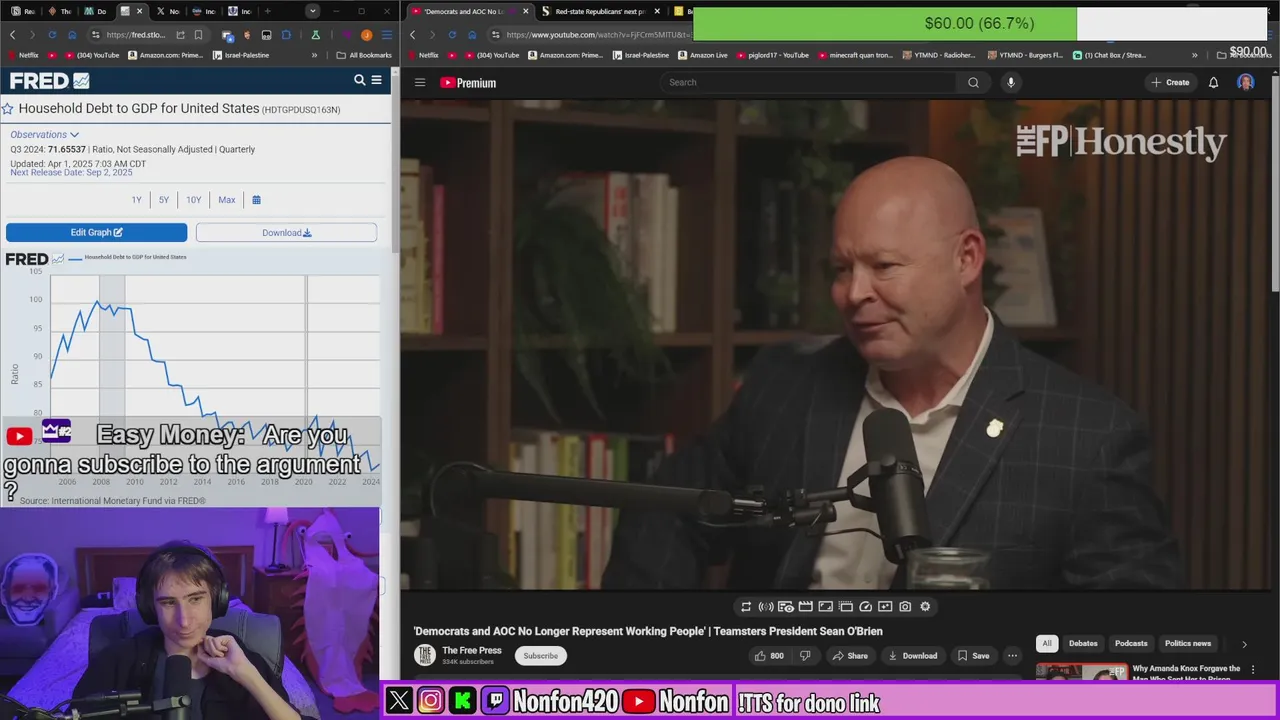Open Netflix bookmark in left browser

[x=23, y=55]
